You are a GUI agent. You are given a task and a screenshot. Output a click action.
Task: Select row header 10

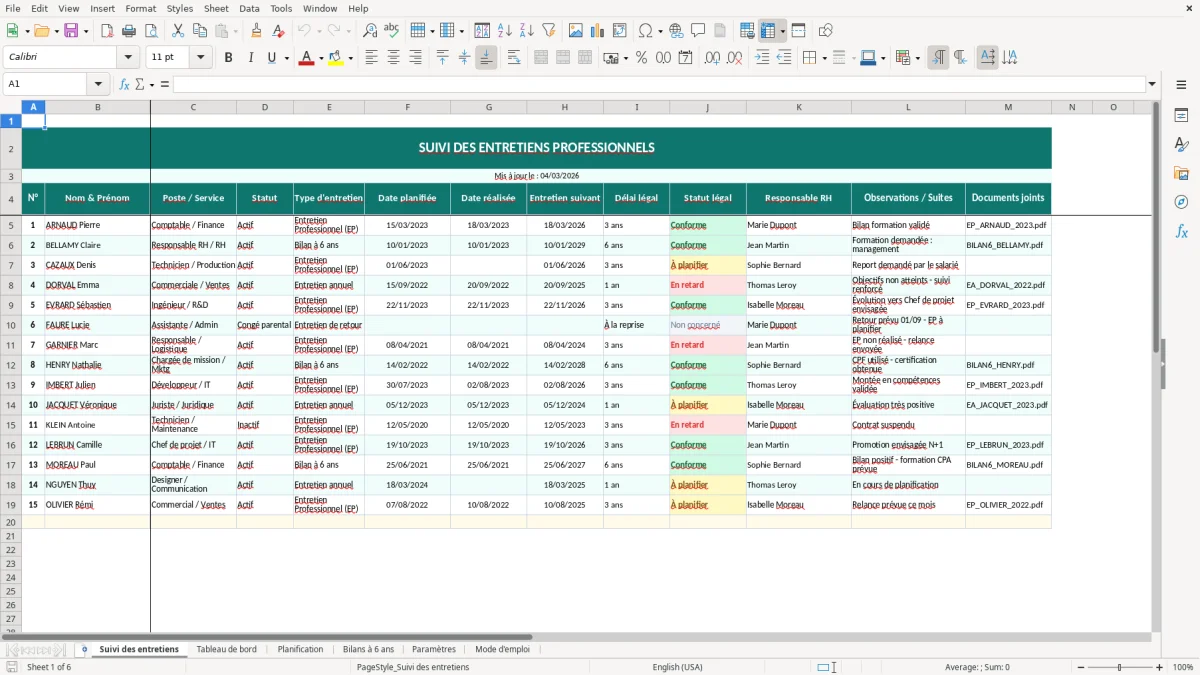11,325
